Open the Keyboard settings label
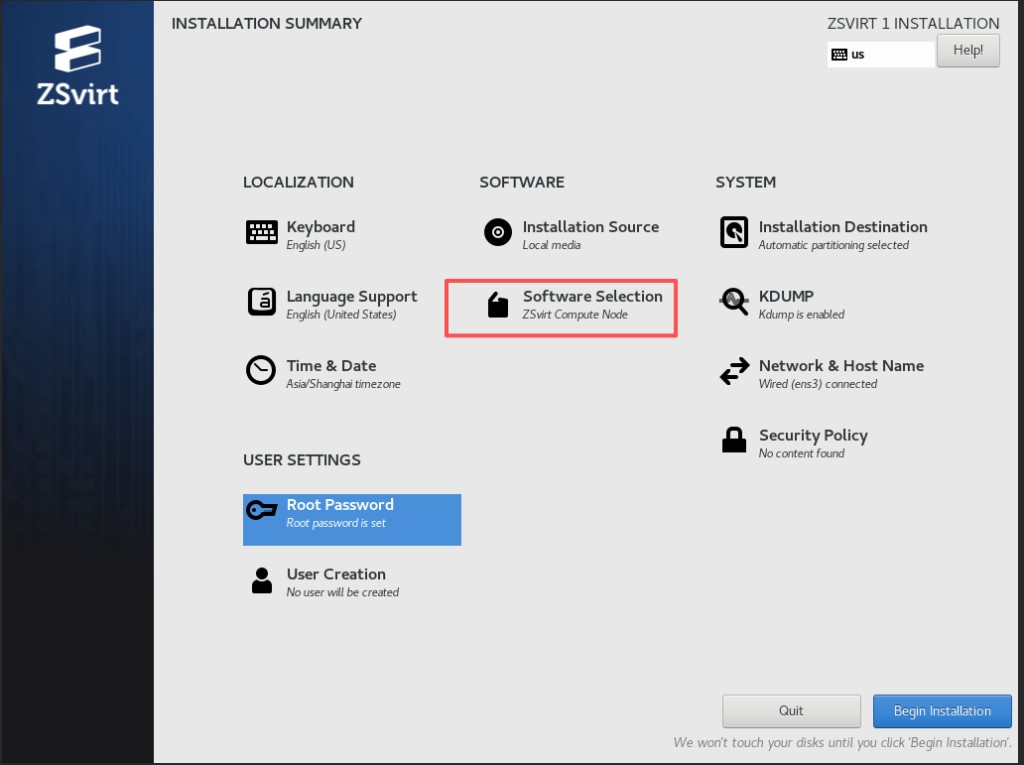 coord(321,227)
